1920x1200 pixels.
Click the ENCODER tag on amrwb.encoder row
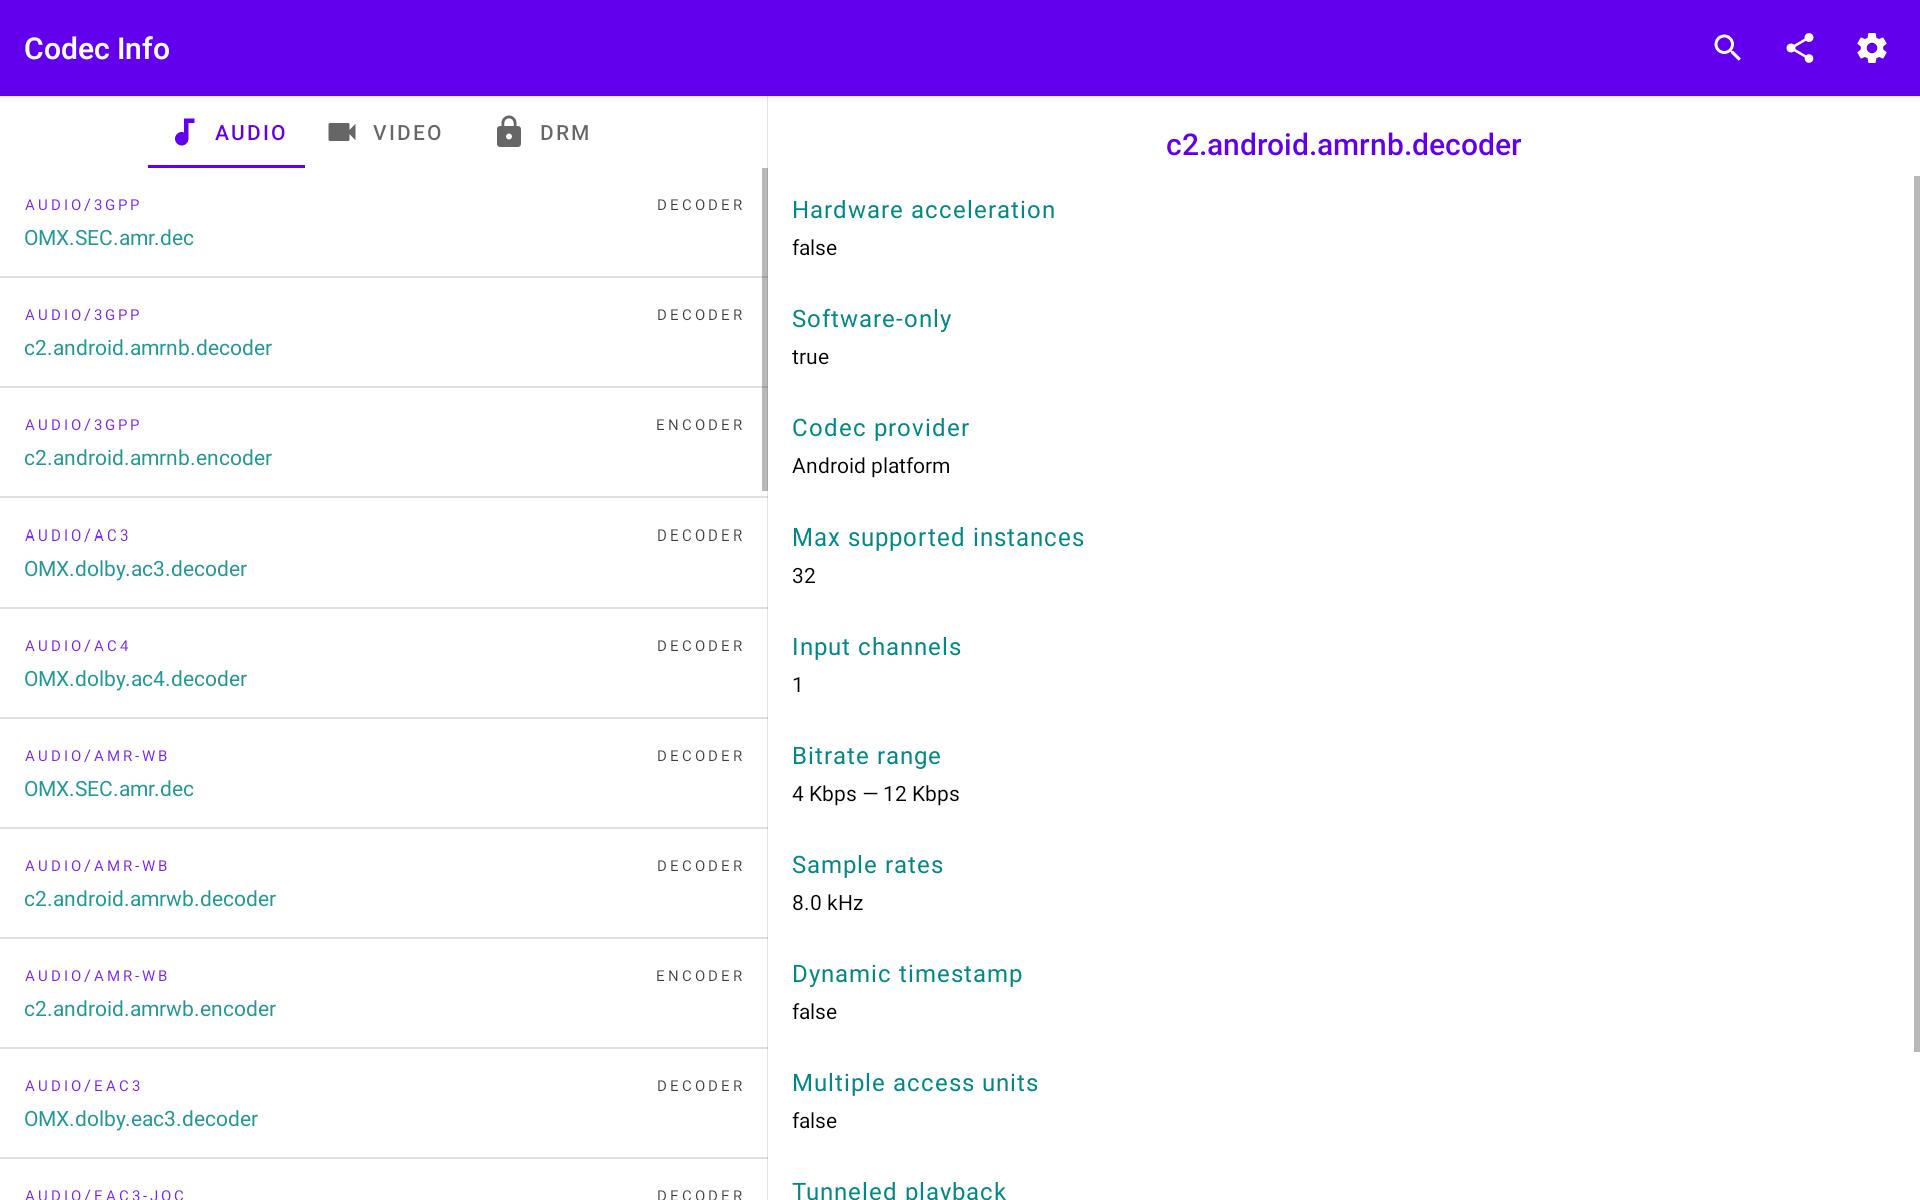pos(700,976)
